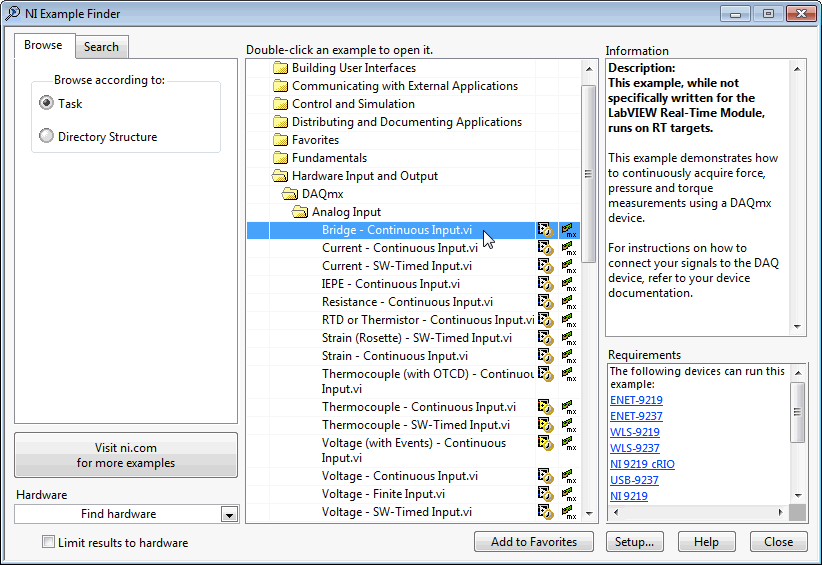
Task: Collapse the Analog Input folder
Action: pos(300,212)
